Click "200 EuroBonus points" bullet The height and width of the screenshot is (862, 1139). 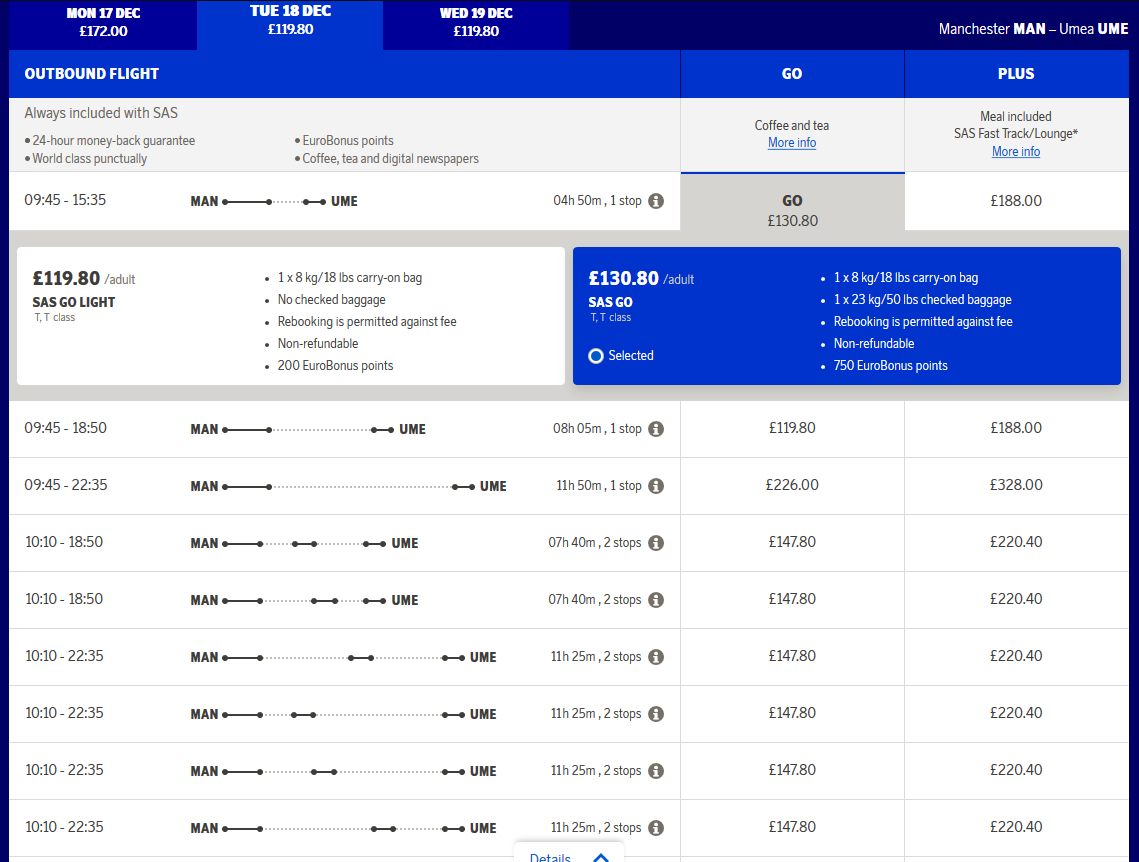click(335, 366)
